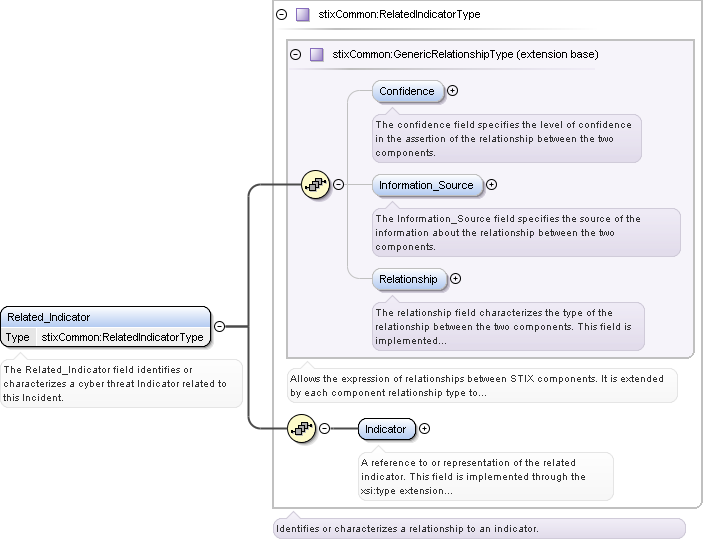Collapse the stixCommon:RelatedIndicatorType container

coord(281,15)
